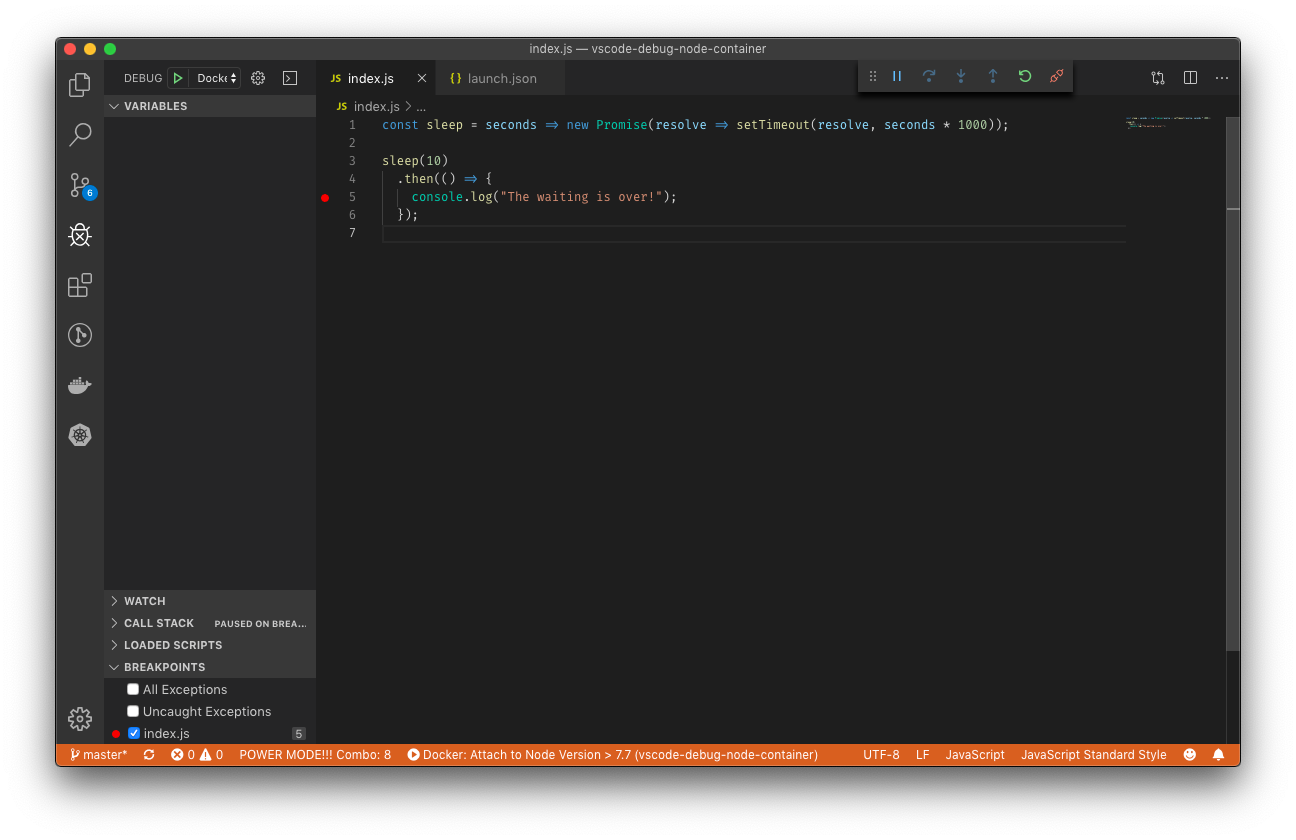This screenshot has width=1296, height=840.
Task: Step out in debug toolbar
Action: (993, 76)
